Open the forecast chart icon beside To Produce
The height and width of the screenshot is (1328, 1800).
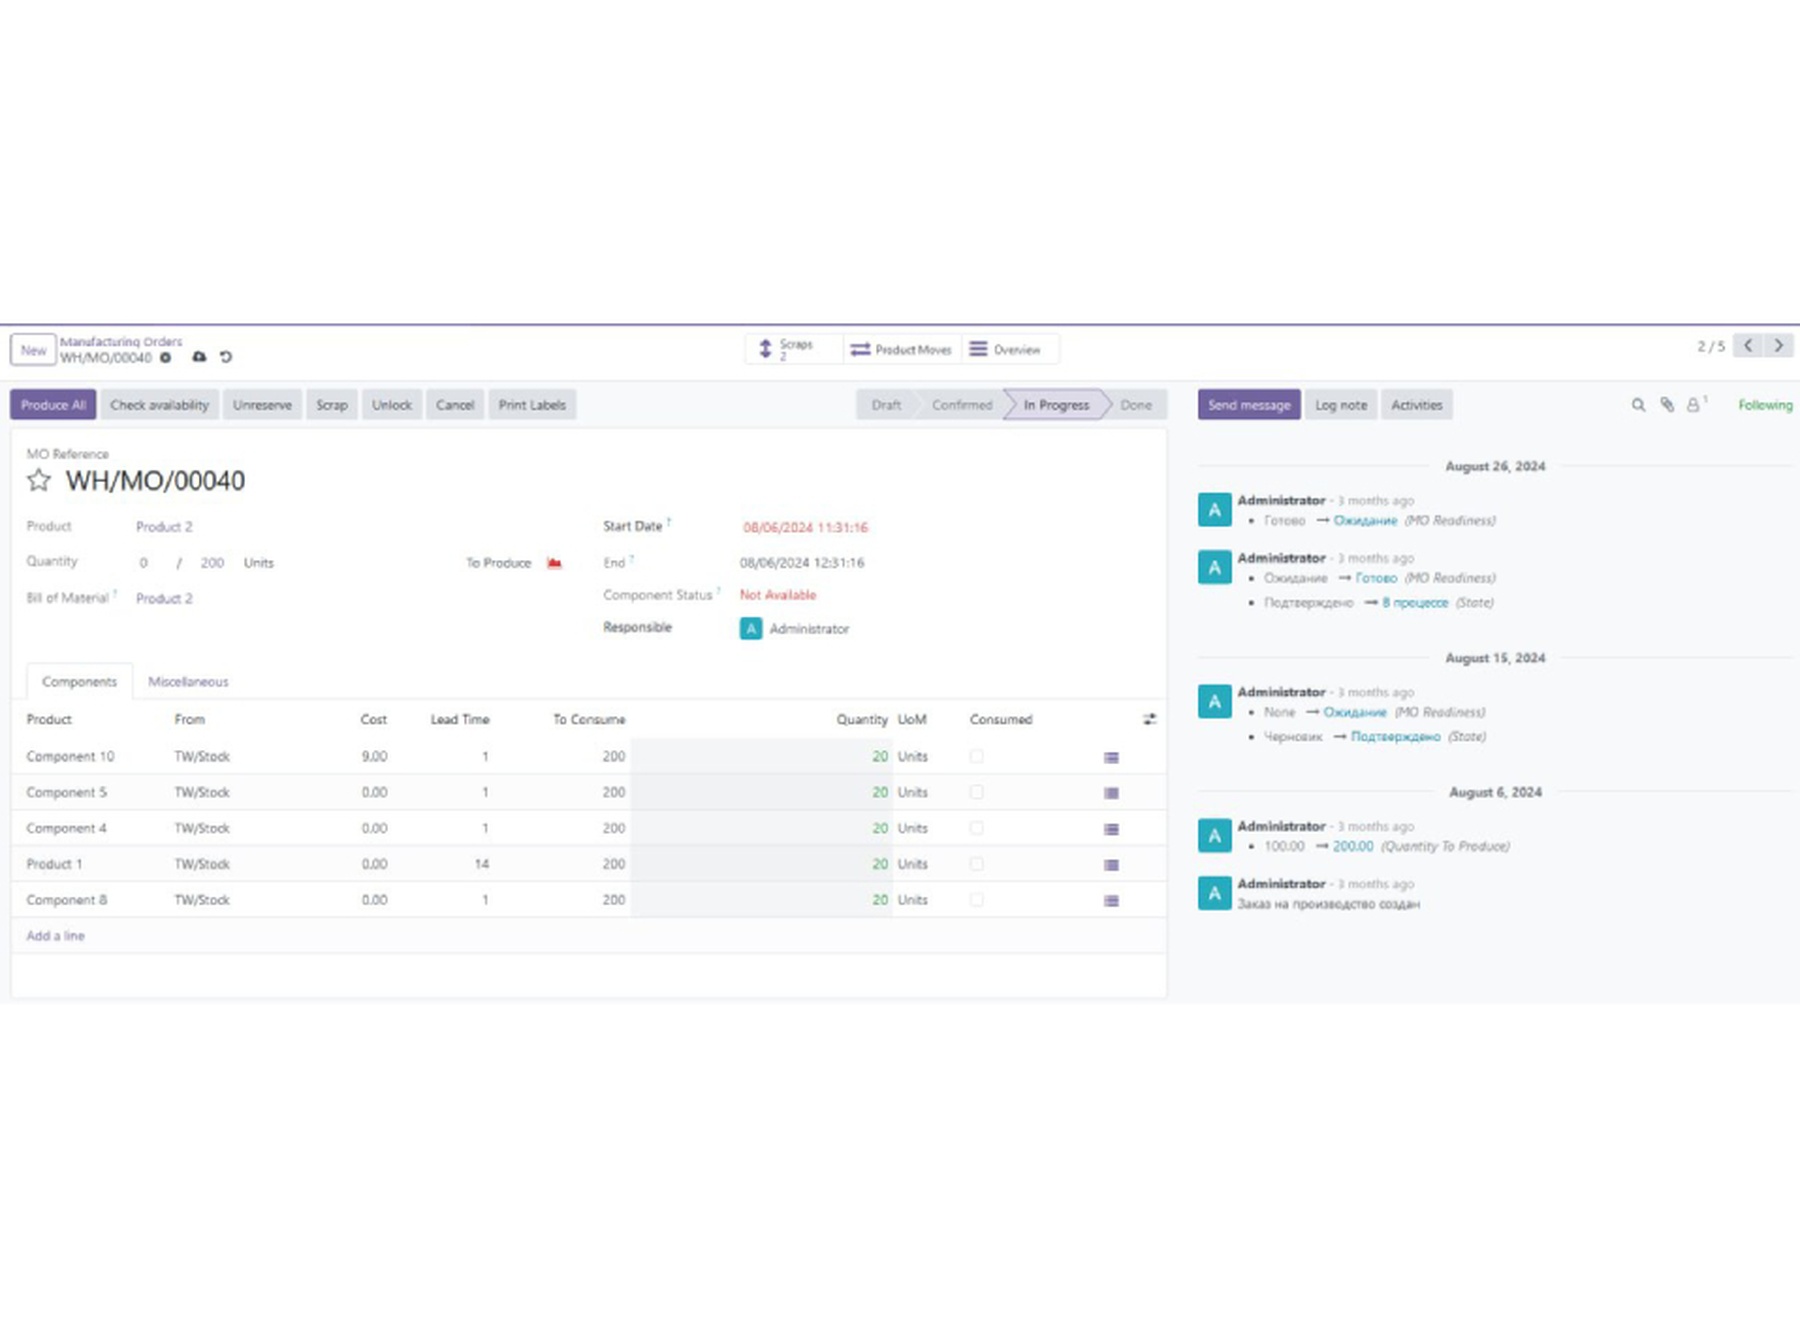tap(554, 563)
